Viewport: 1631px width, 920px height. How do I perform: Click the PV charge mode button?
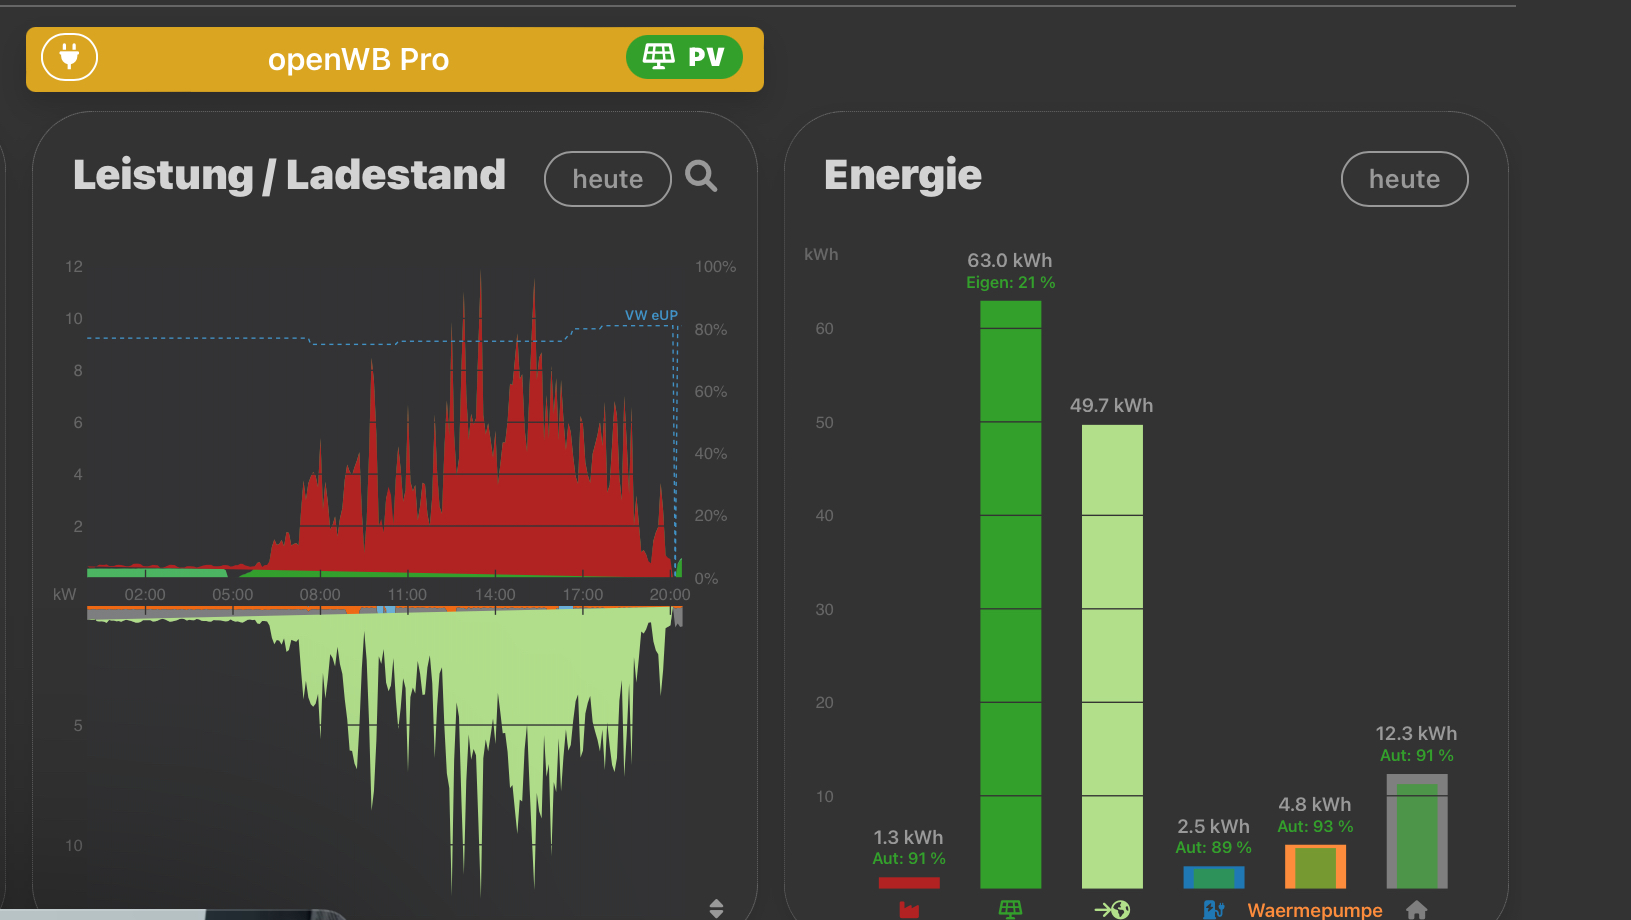684,57
